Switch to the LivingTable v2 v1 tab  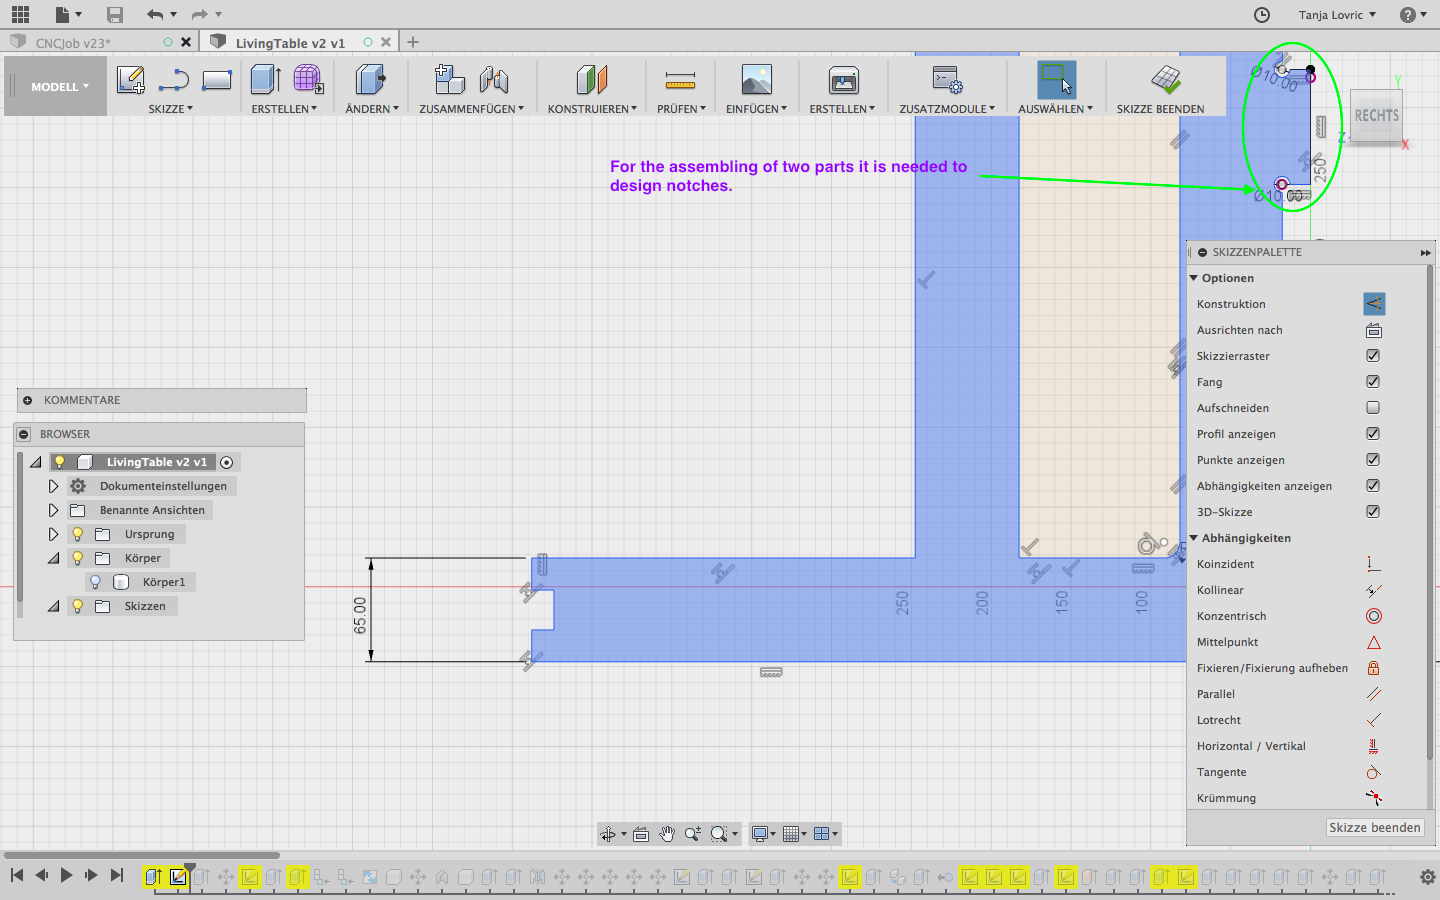click(290, 43)
